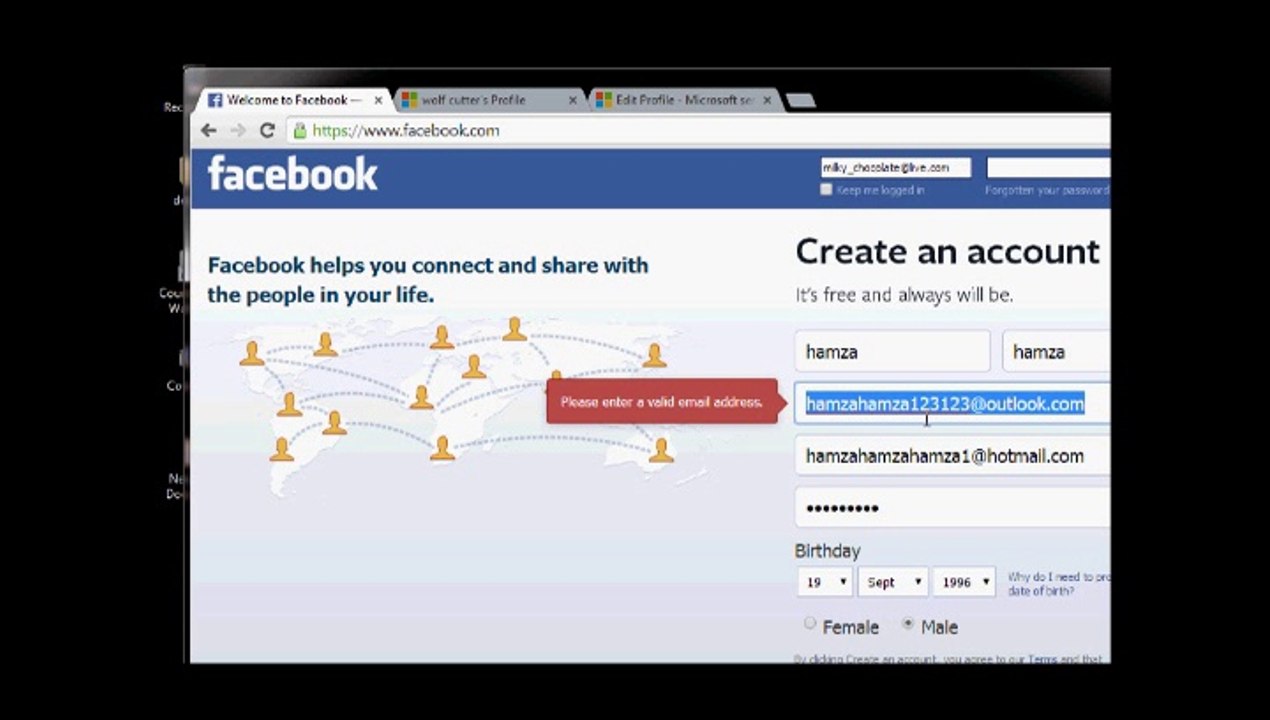
Task: Close the wolf cutter's Profile tab
Action: pos(573,100)
